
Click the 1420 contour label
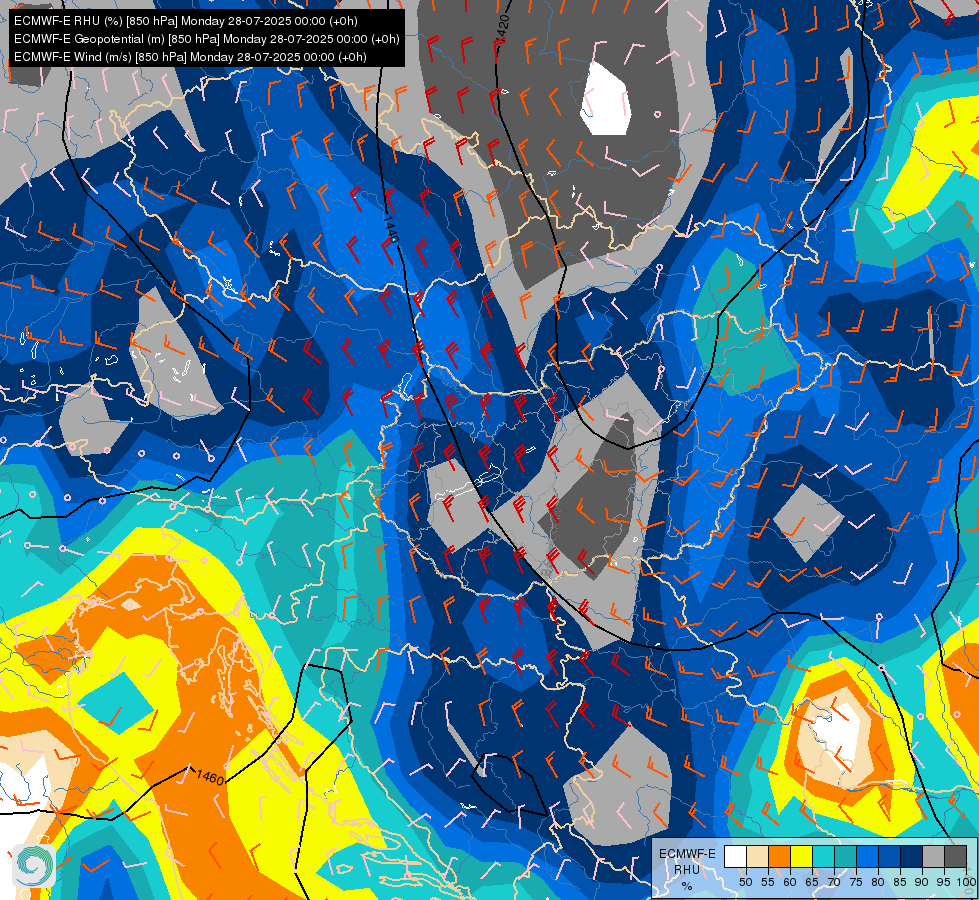503,29
